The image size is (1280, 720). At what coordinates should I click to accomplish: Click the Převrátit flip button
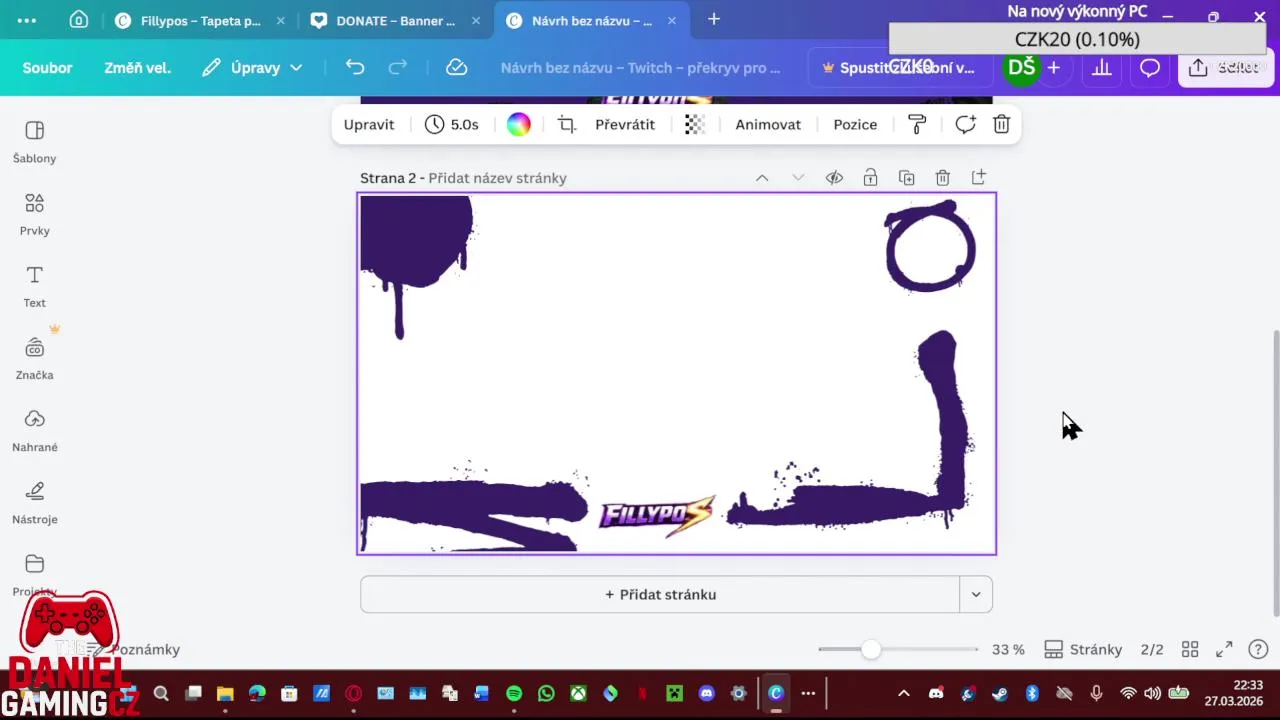pos(625,124)
